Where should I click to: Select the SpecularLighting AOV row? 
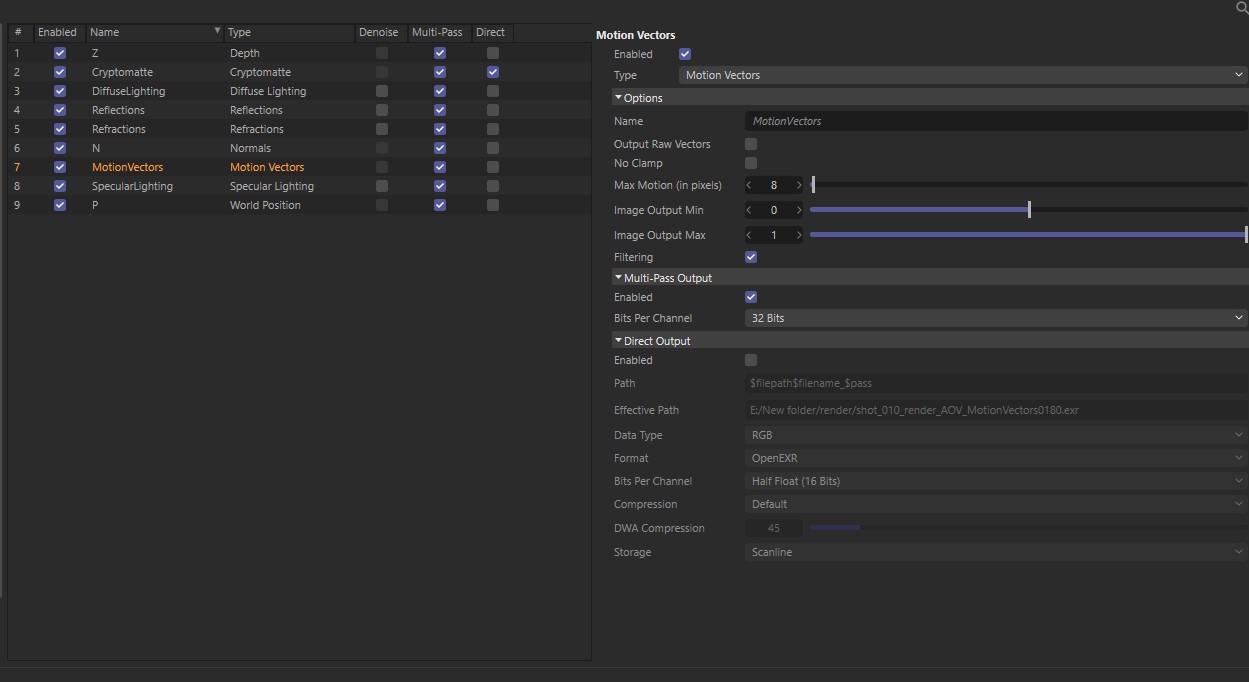132,186
